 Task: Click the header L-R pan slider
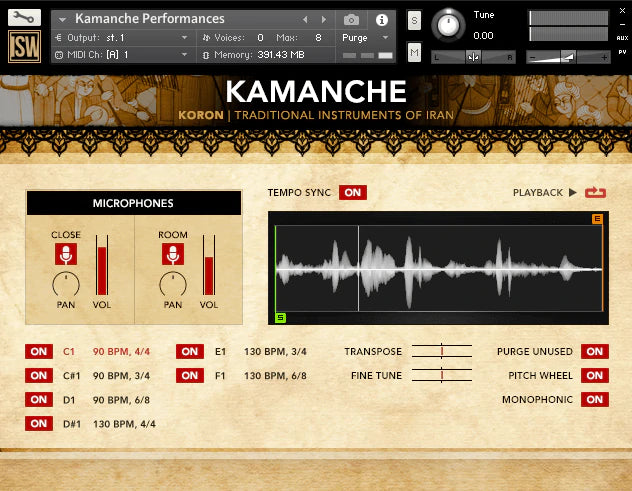click(x=473, y=57)
